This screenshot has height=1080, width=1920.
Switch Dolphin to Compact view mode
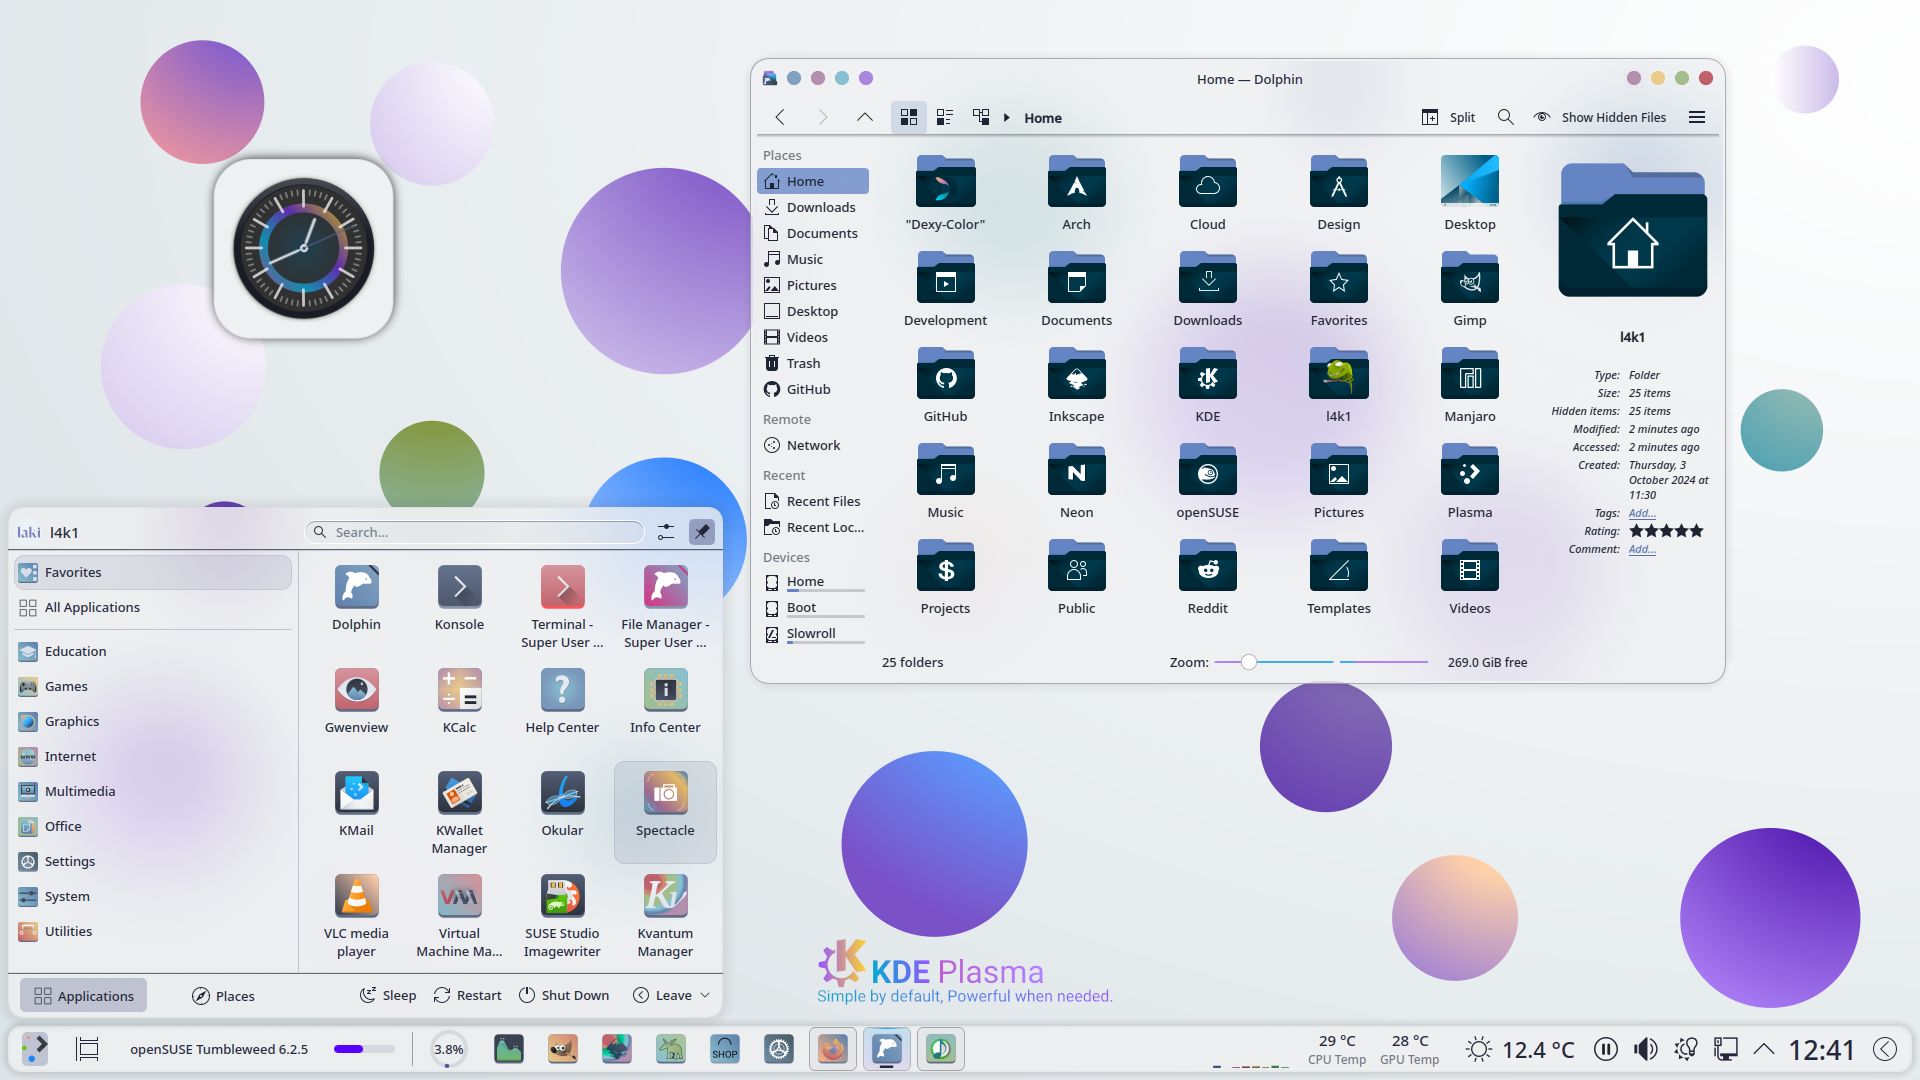pos(944,117)
